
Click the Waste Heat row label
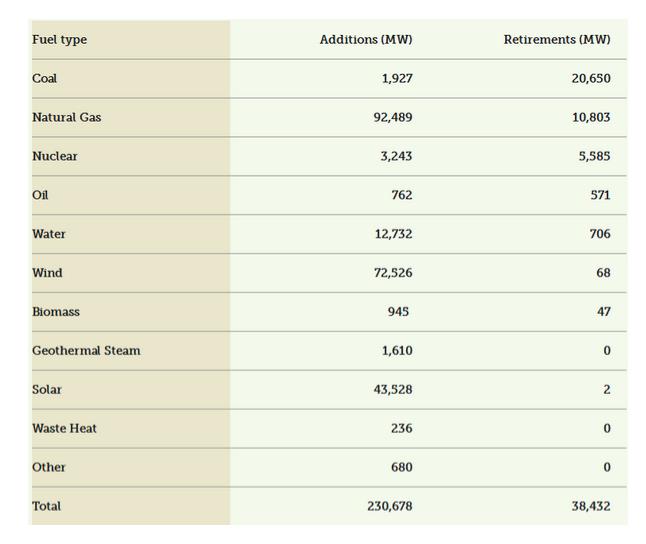point(64,429)
